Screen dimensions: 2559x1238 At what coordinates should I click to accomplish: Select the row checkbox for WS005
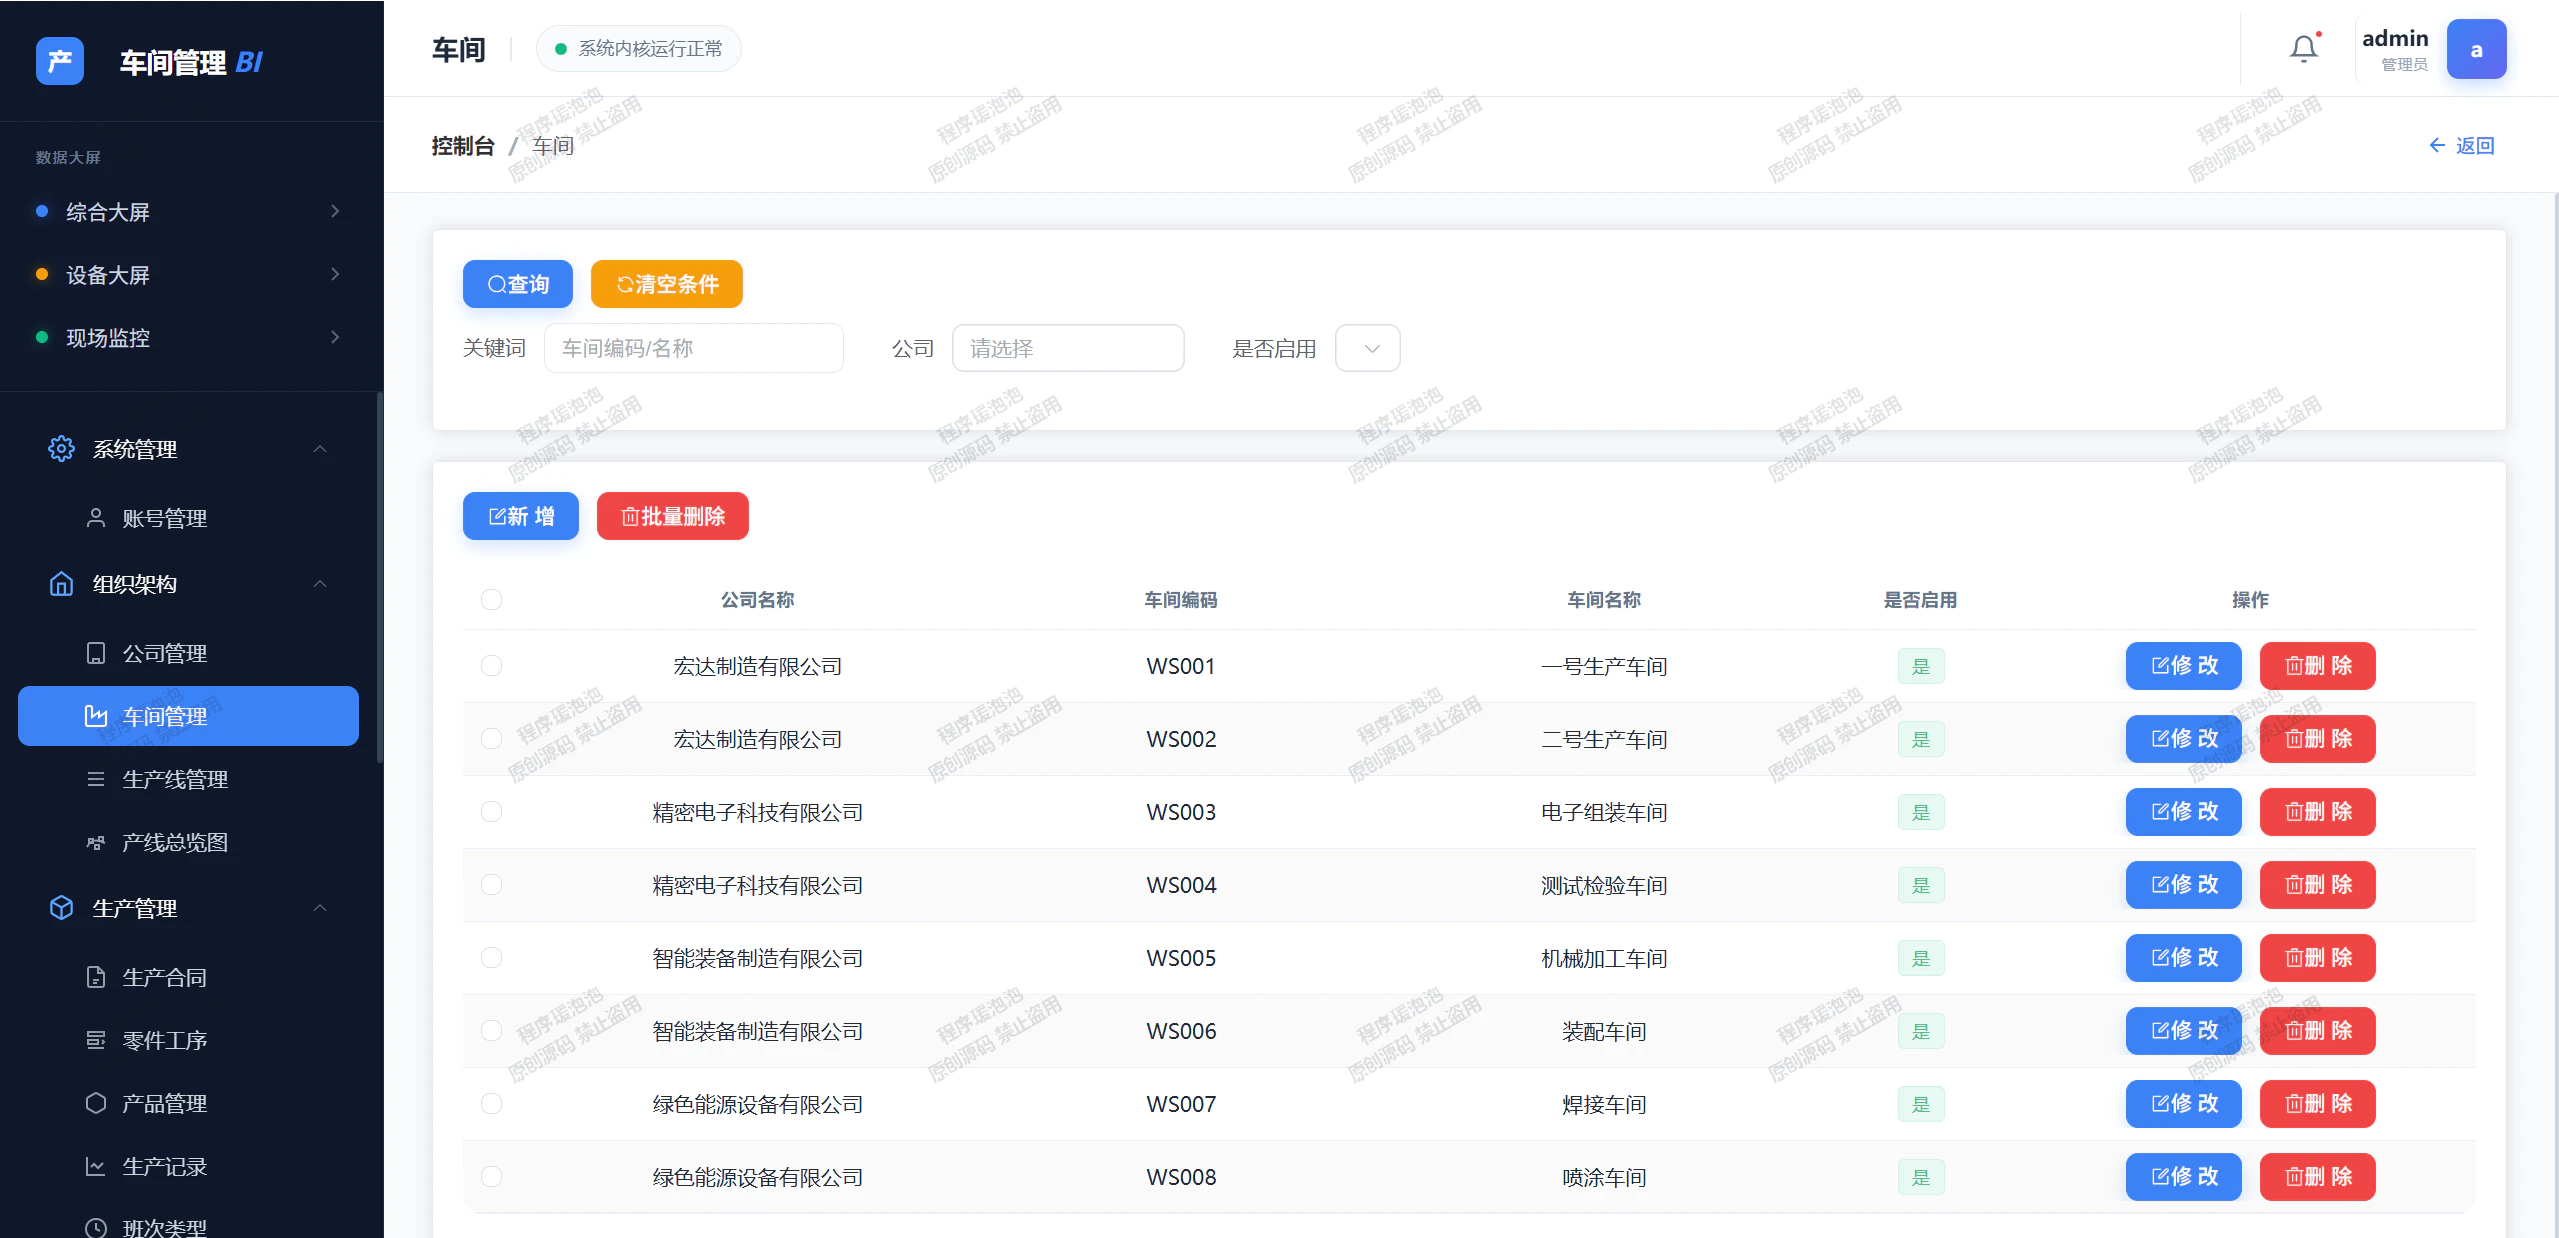point(491,957)
